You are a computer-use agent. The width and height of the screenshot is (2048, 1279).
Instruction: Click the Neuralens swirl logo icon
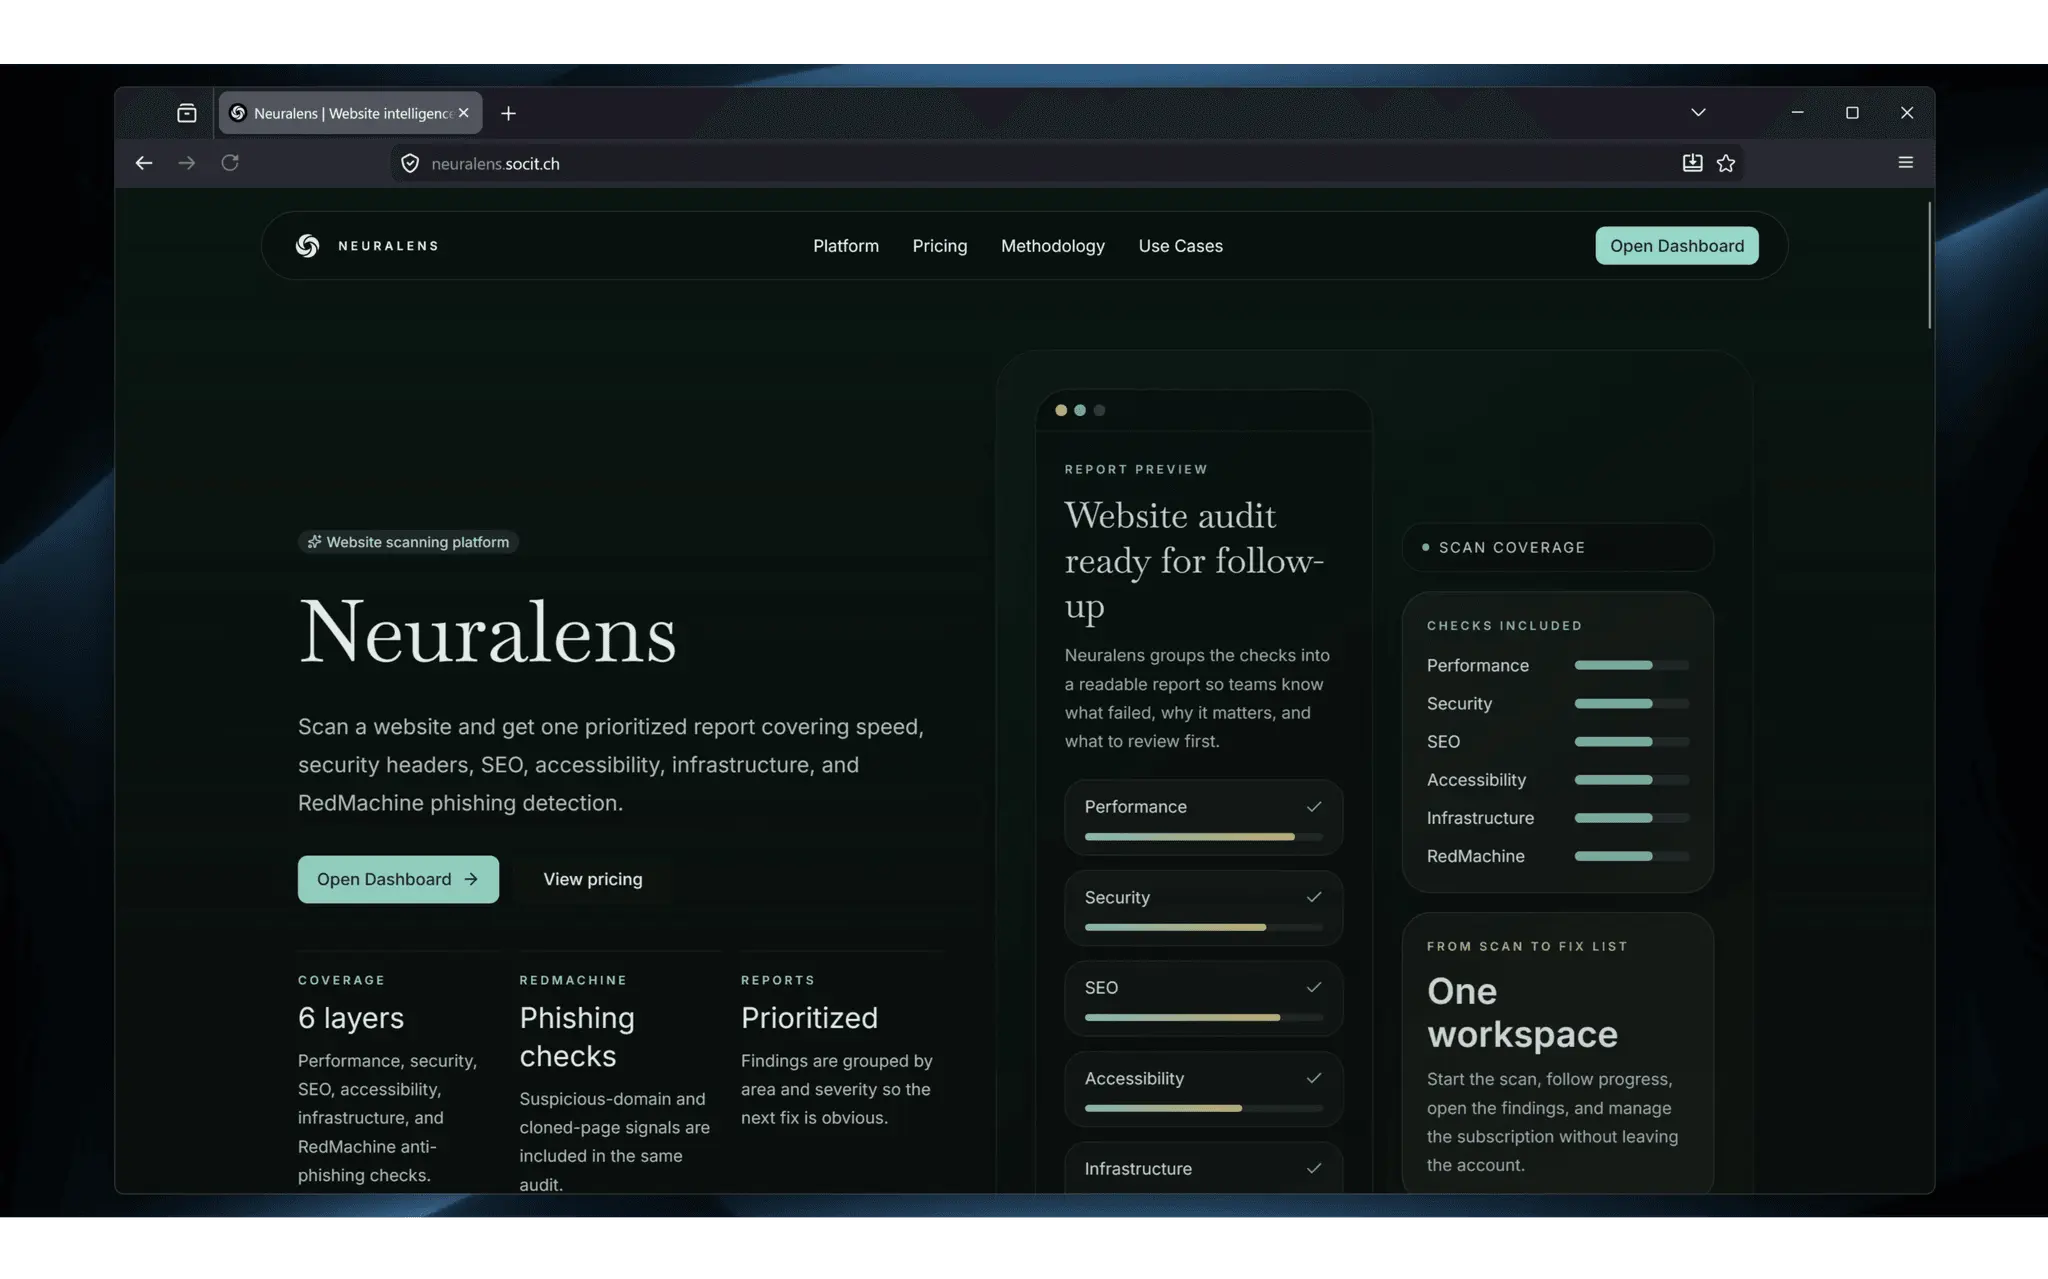(x=307, y=246)
